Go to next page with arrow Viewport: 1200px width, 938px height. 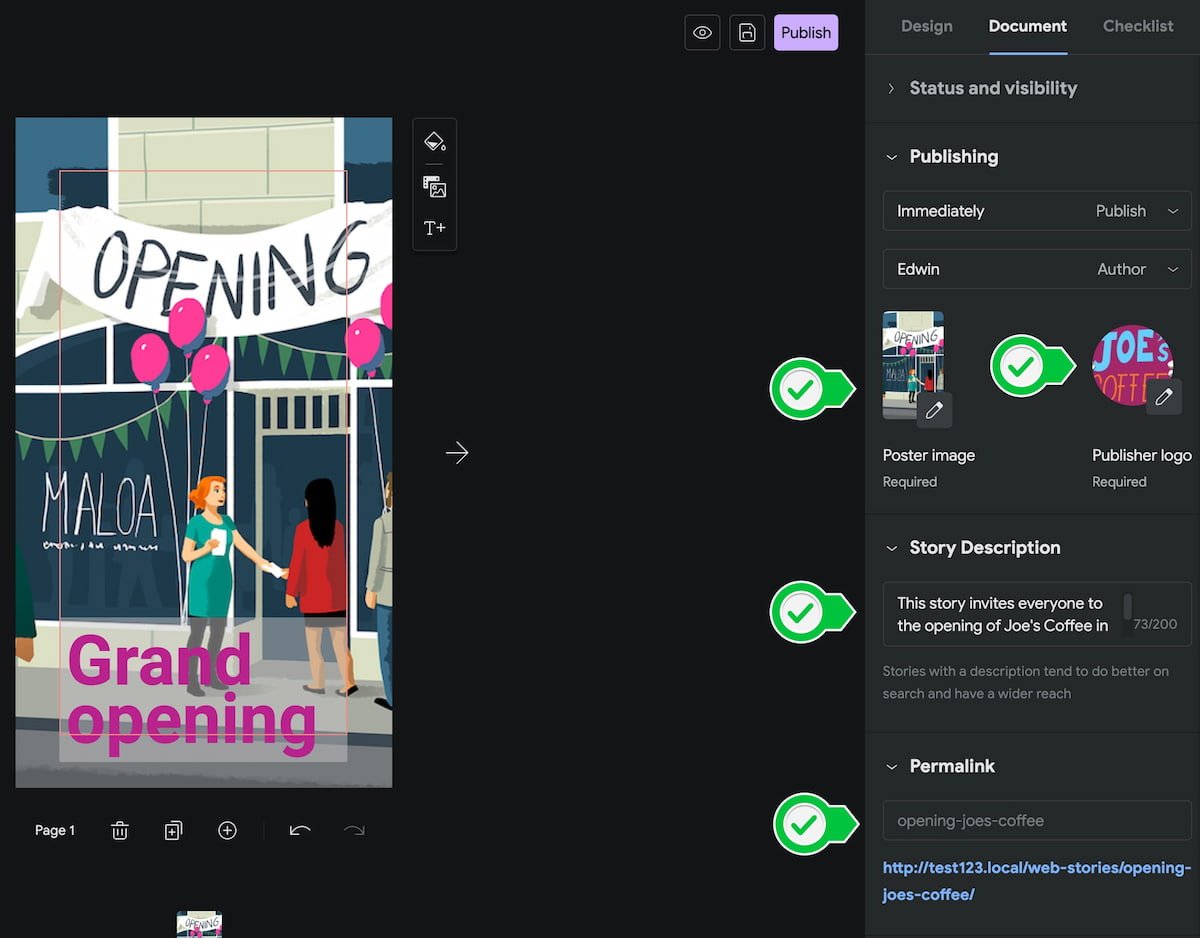(457, 453)
